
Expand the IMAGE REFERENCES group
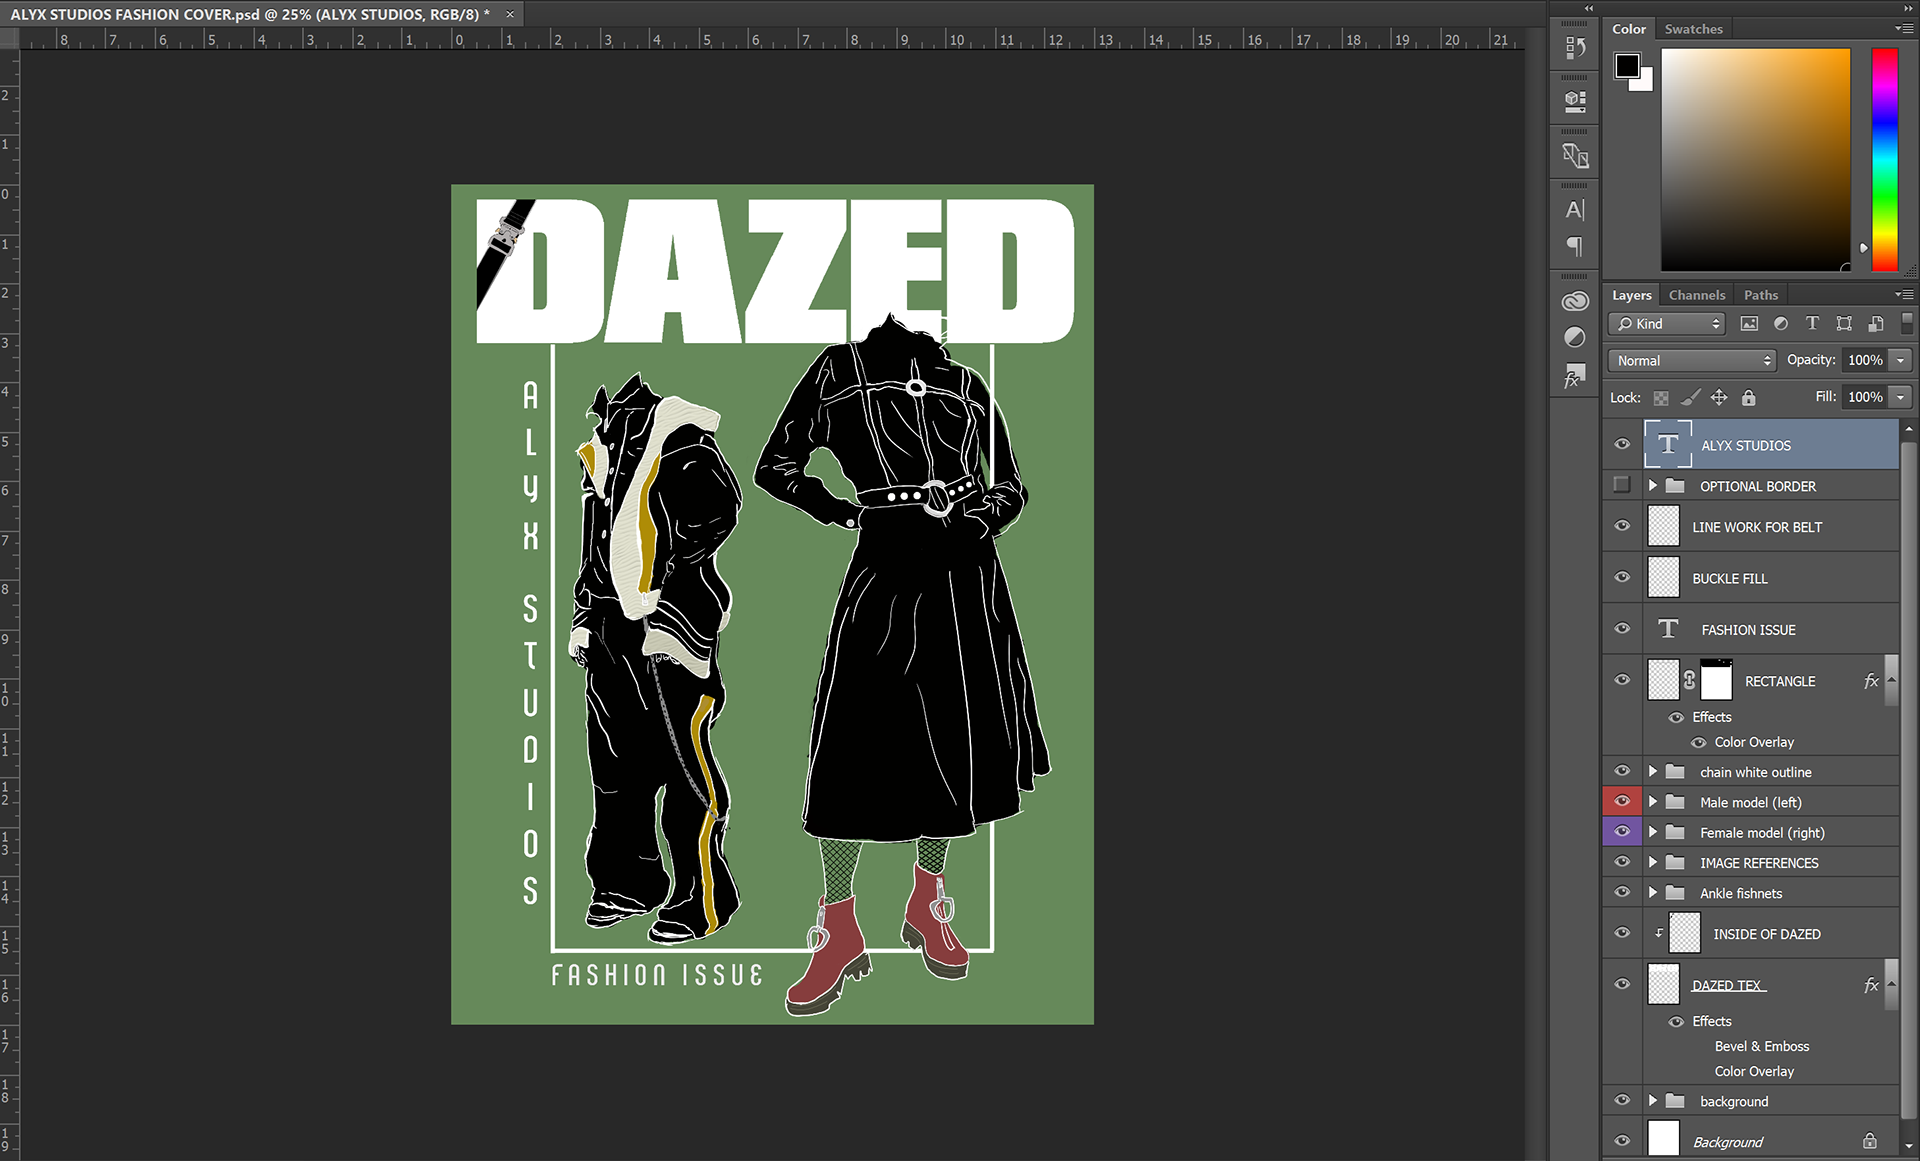(1653, 862)
